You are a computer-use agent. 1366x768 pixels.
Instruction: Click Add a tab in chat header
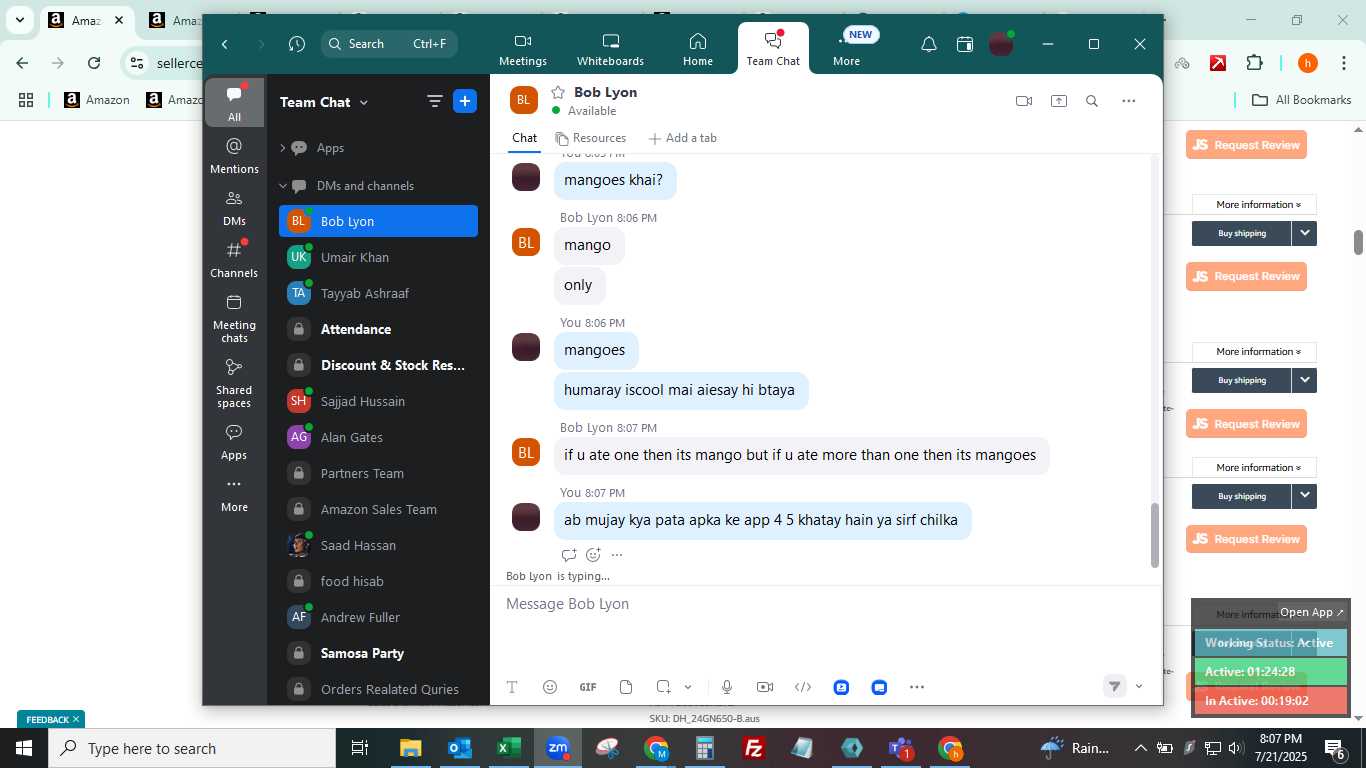click(682, 138)
